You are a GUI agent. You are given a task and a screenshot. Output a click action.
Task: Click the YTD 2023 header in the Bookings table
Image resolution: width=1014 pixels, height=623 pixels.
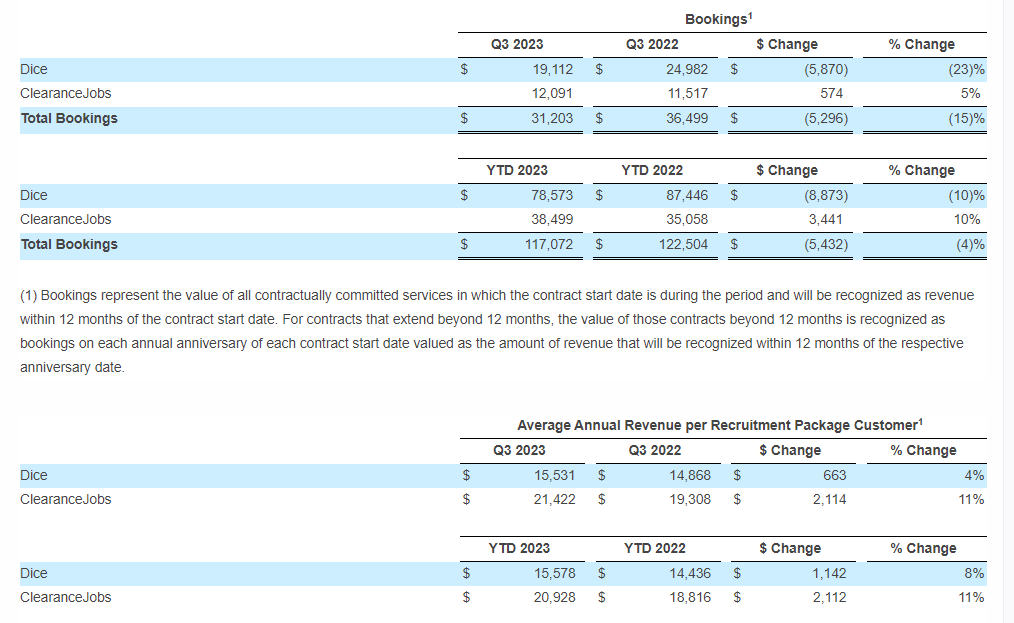coord(517,170)
